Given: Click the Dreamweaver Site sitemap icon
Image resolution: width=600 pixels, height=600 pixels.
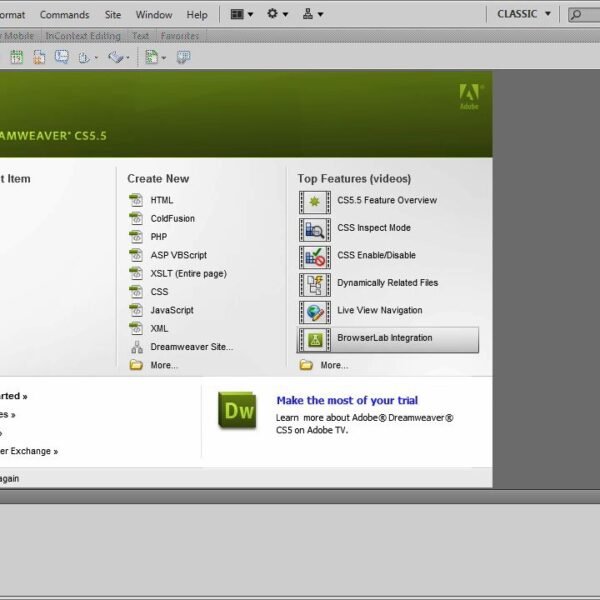Looking at the screenshot, I should (137, 347).
